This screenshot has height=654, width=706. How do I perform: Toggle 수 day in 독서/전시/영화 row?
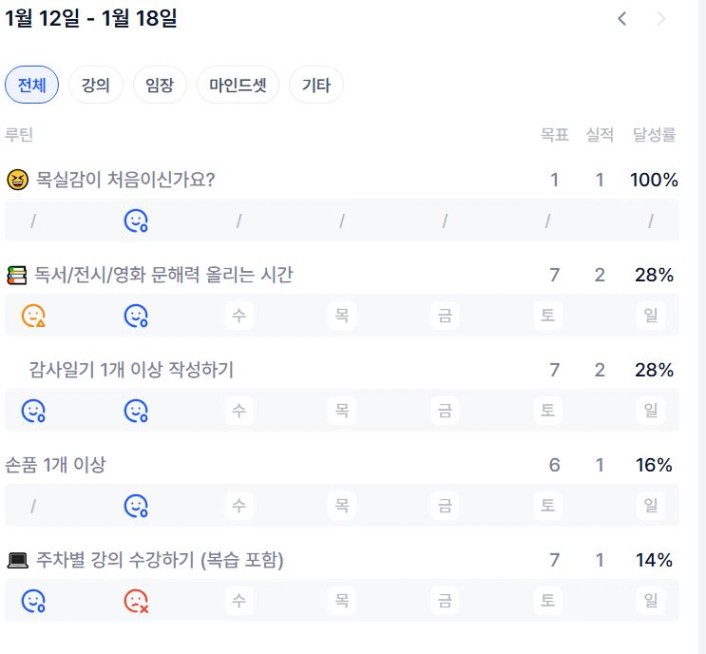pos(239,316)
